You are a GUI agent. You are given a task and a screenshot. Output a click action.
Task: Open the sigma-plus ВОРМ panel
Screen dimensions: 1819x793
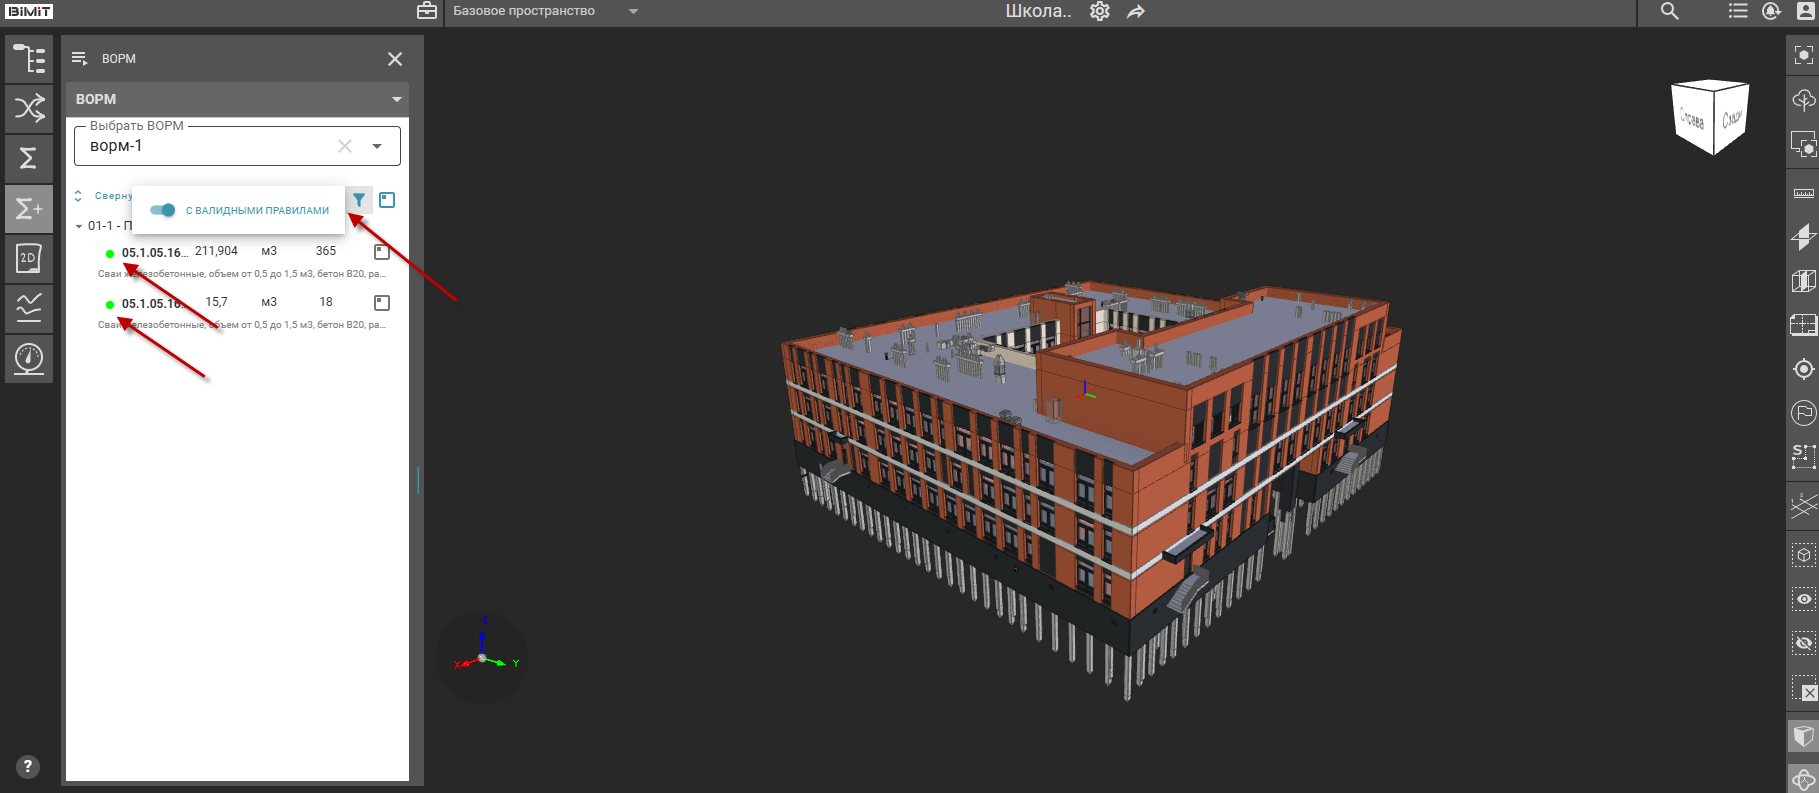pos(29,208)
